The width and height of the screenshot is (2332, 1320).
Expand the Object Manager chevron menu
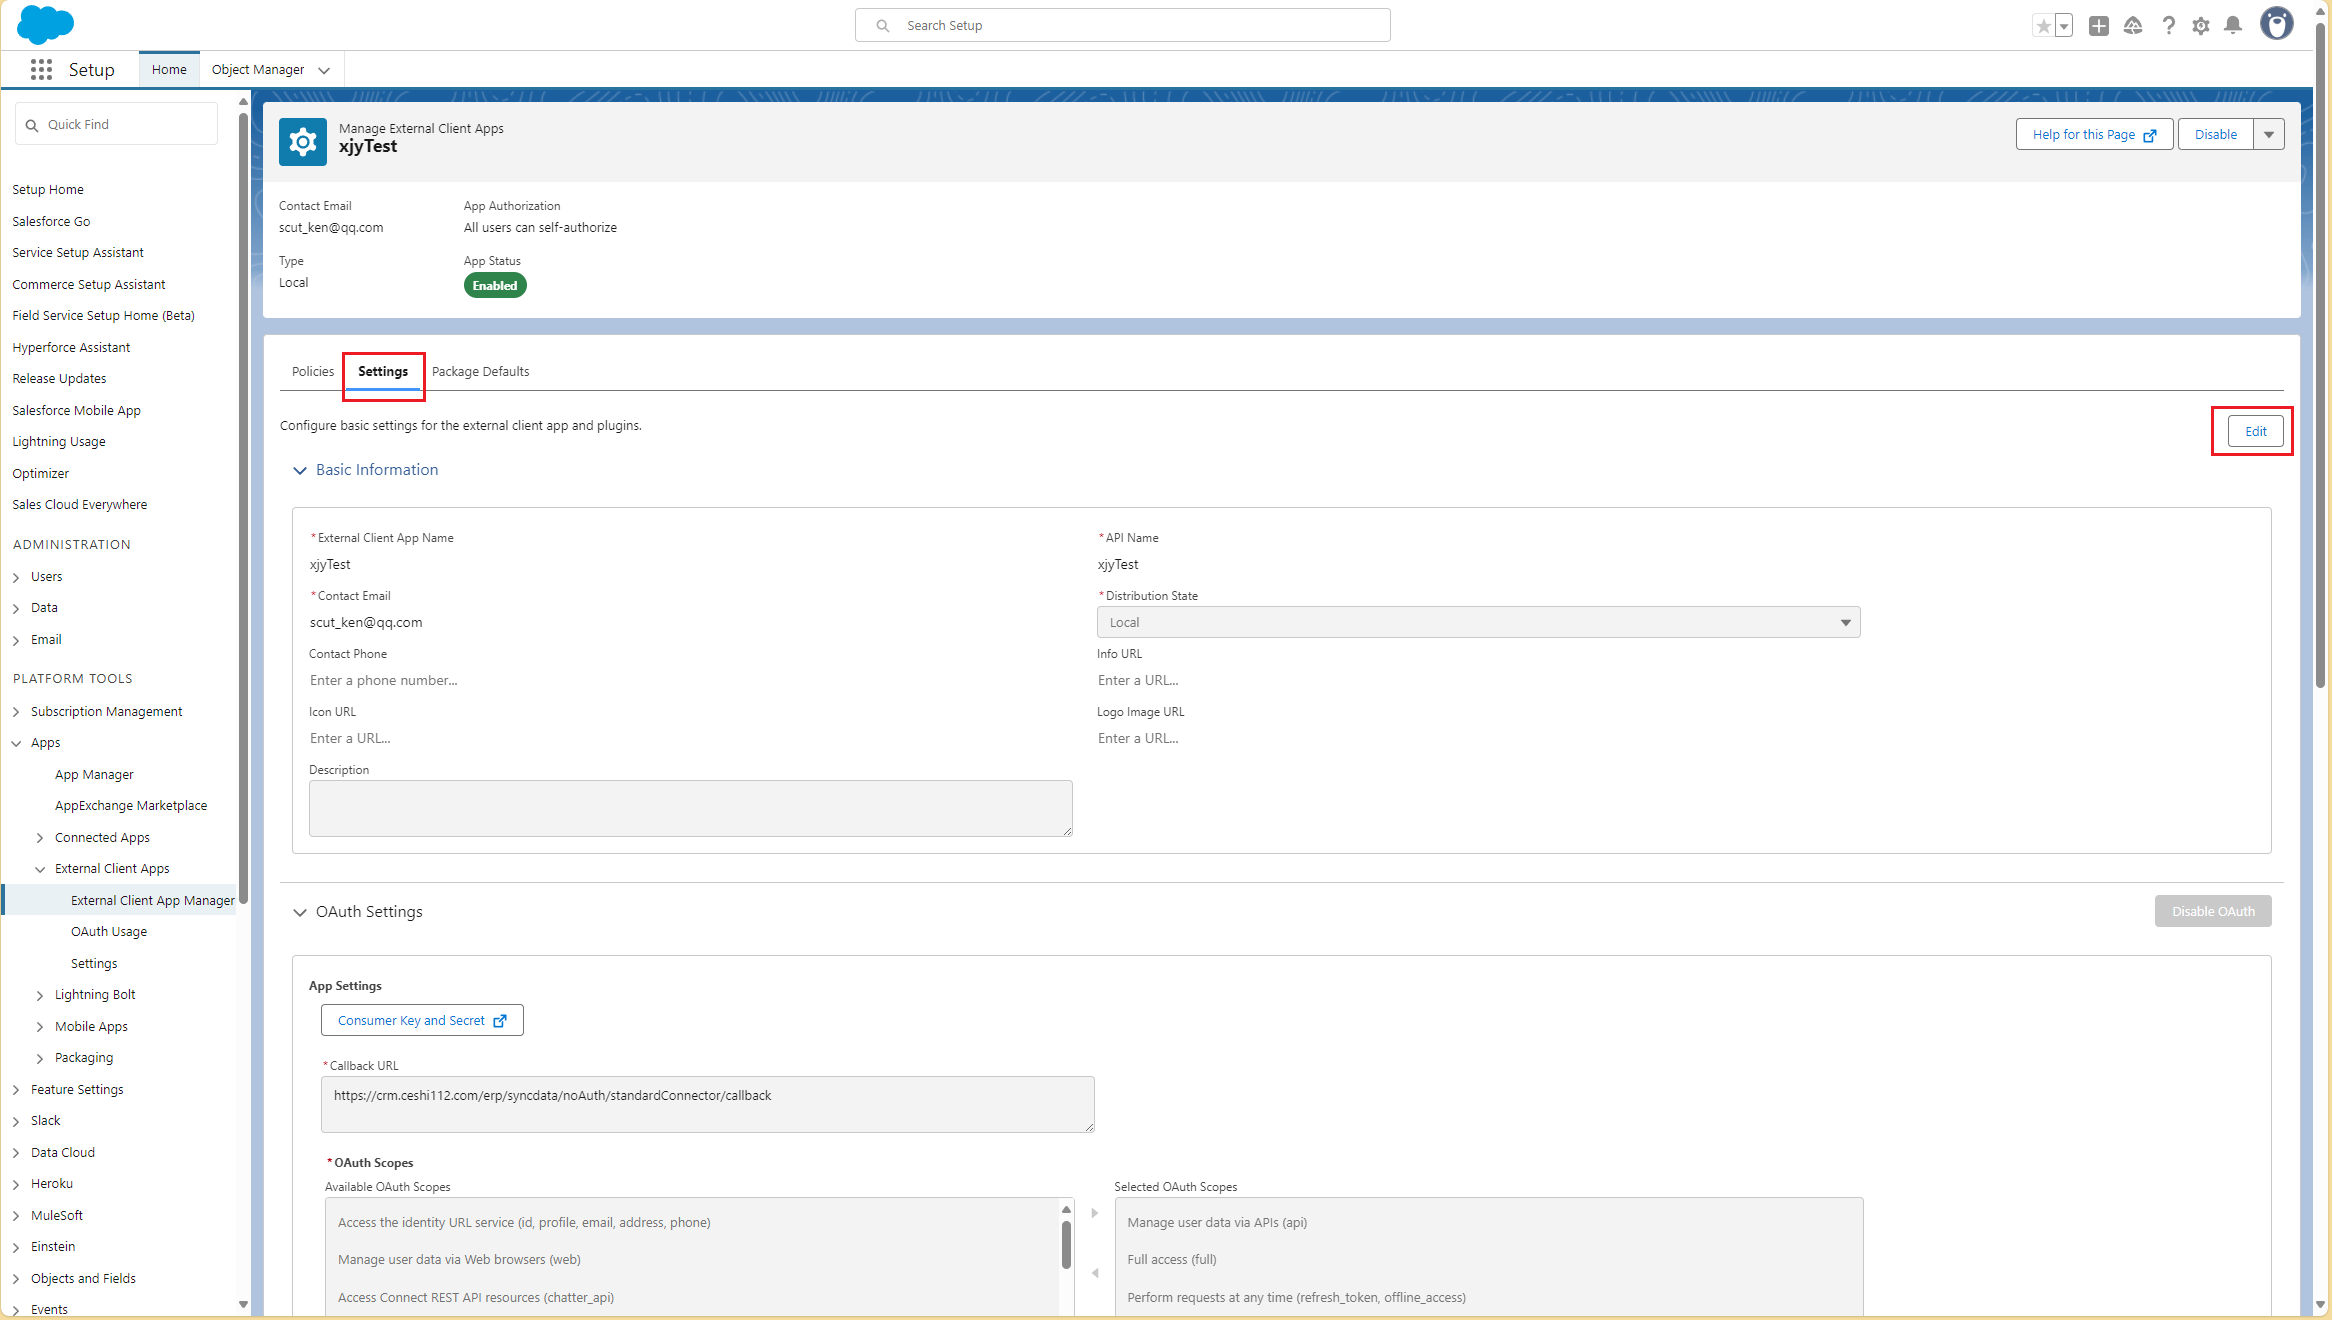pos(324,70)
